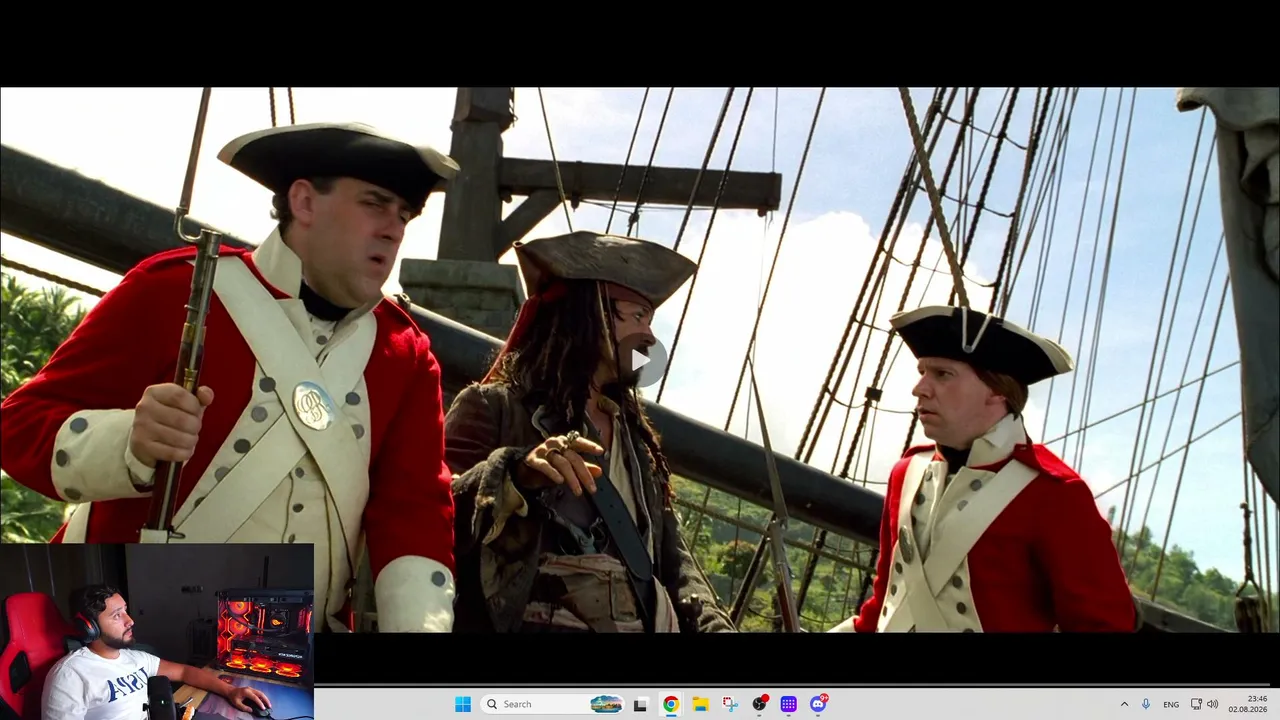Launch the Snipping Tool from the taskbar
The image size is (1280, 720).
(x=730, y=704)
